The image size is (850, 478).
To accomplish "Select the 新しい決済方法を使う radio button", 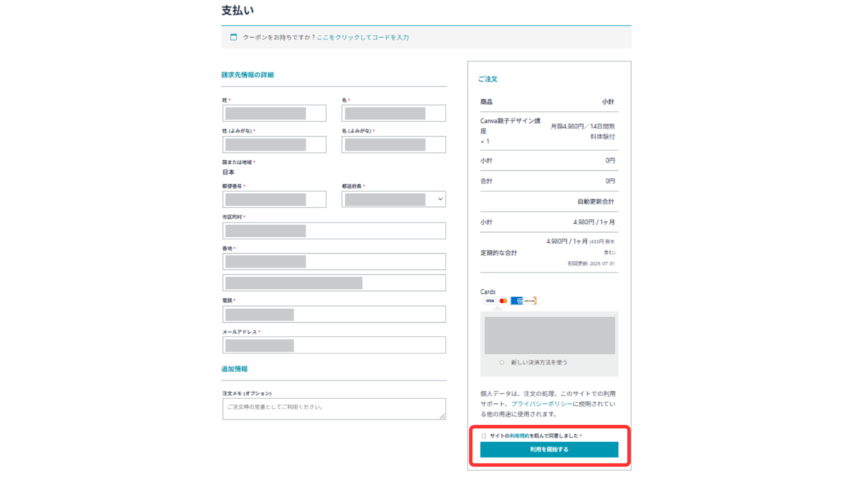I will (501, 363).
